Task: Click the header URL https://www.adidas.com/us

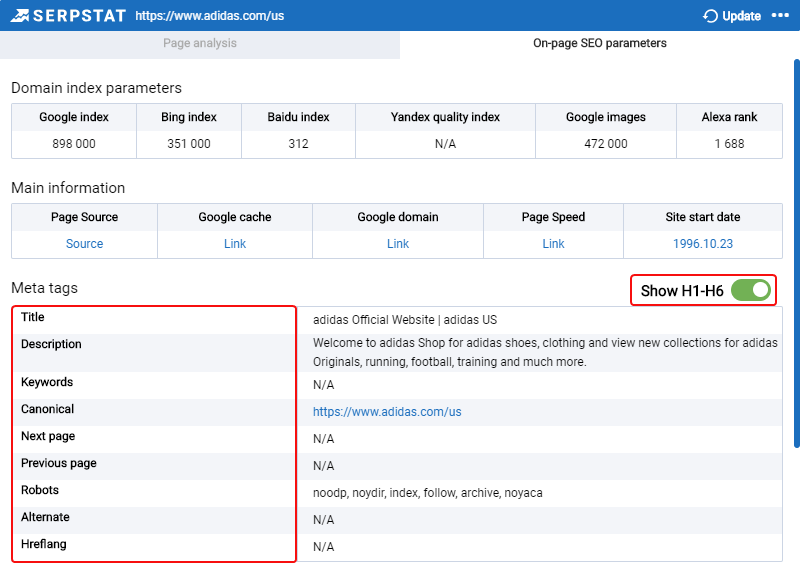Action: [210, 16]
